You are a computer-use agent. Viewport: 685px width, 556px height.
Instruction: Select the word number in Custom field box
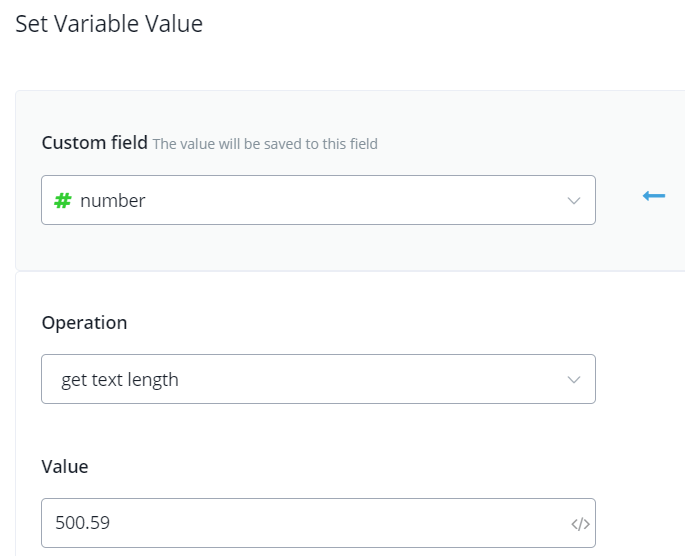(113, 200)
